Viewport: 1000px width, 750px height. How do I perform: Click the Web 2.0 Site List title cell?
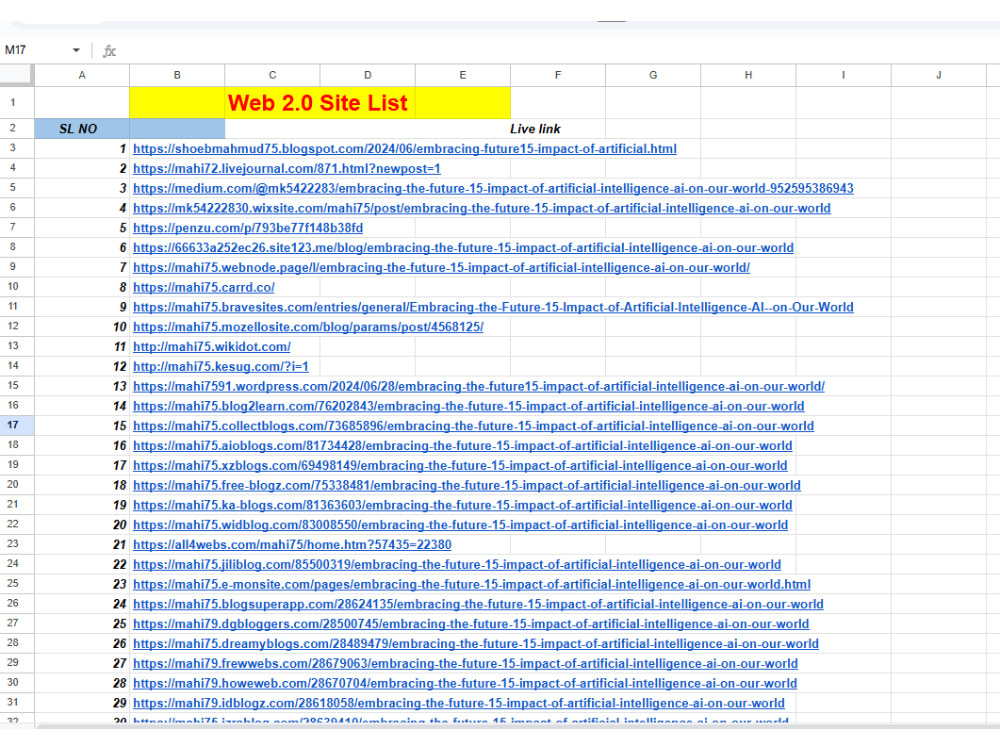click(320, 103)
